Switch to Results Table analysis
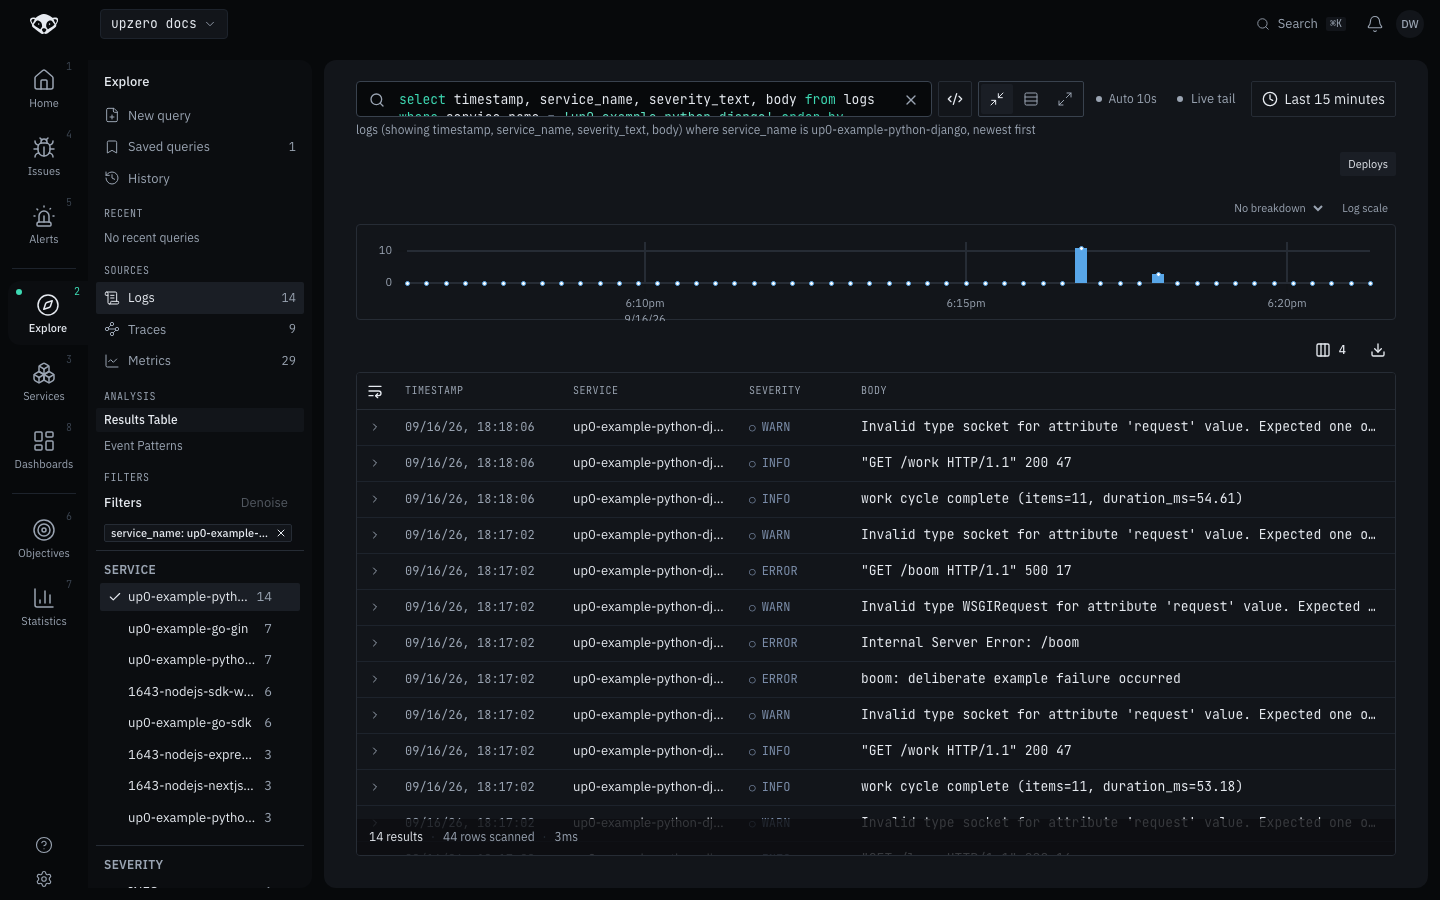The width and height of the screenshot is (1440, 900). pyautogui.click(x=200, y=420)
